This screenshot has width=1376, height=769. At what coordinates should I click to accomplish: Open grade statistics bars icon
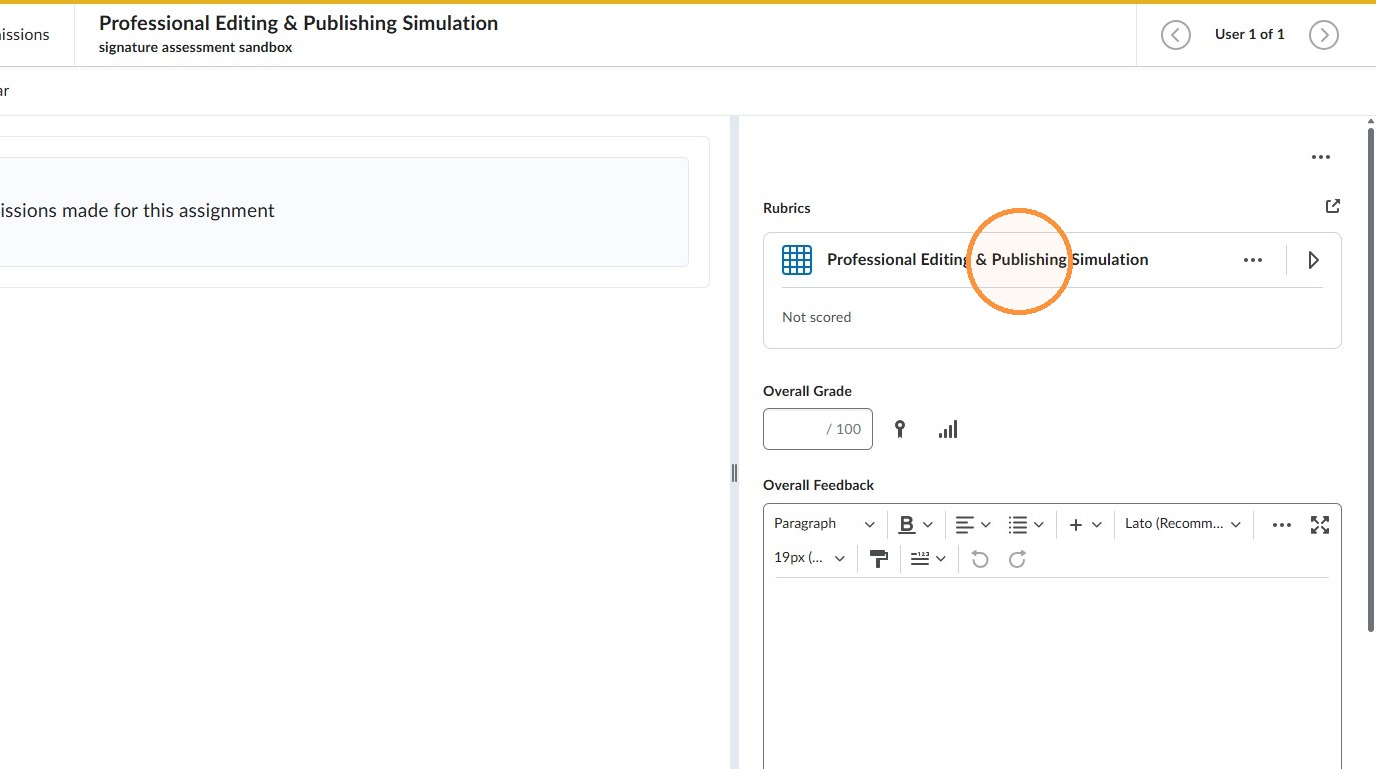(x=948, y=429)
